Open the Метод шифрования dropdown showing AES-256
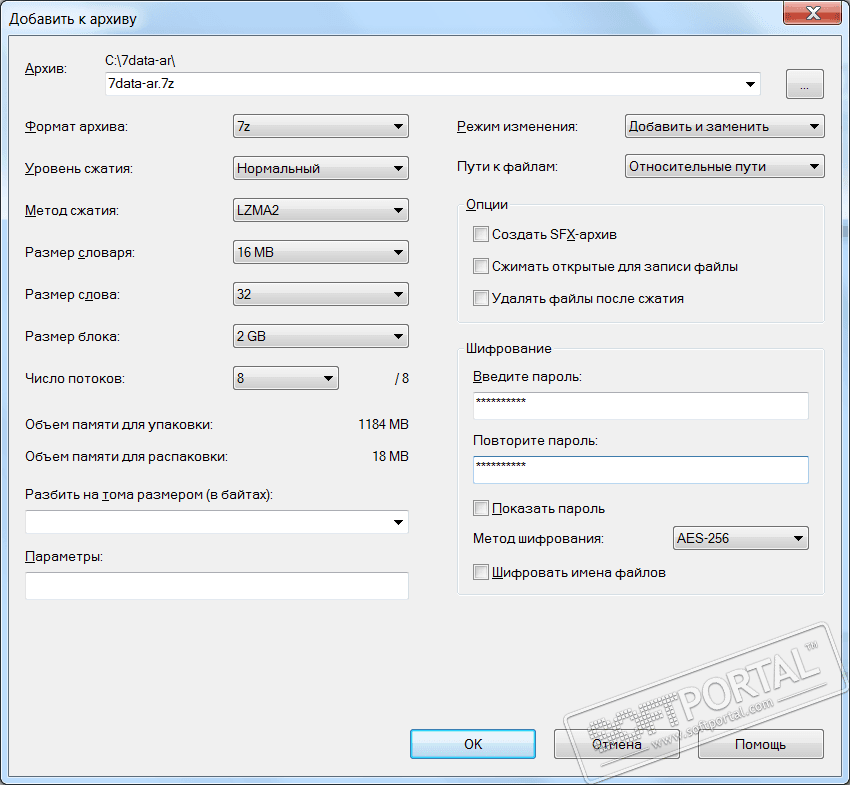Screen dimensions: 850x785 point(740,538)
